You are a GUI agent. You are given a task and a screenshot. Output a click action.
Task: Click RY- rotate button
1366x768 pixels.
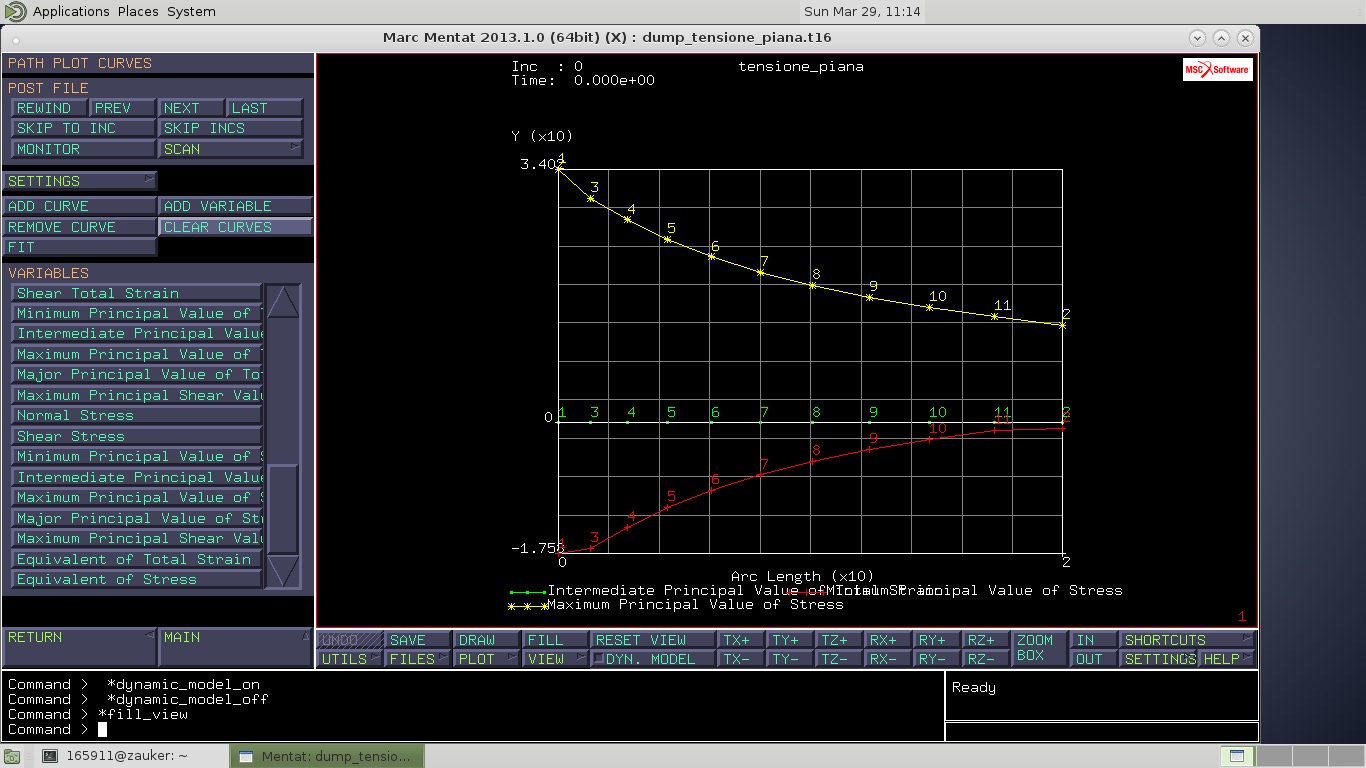pyautogui.click(x=938, y=659)
